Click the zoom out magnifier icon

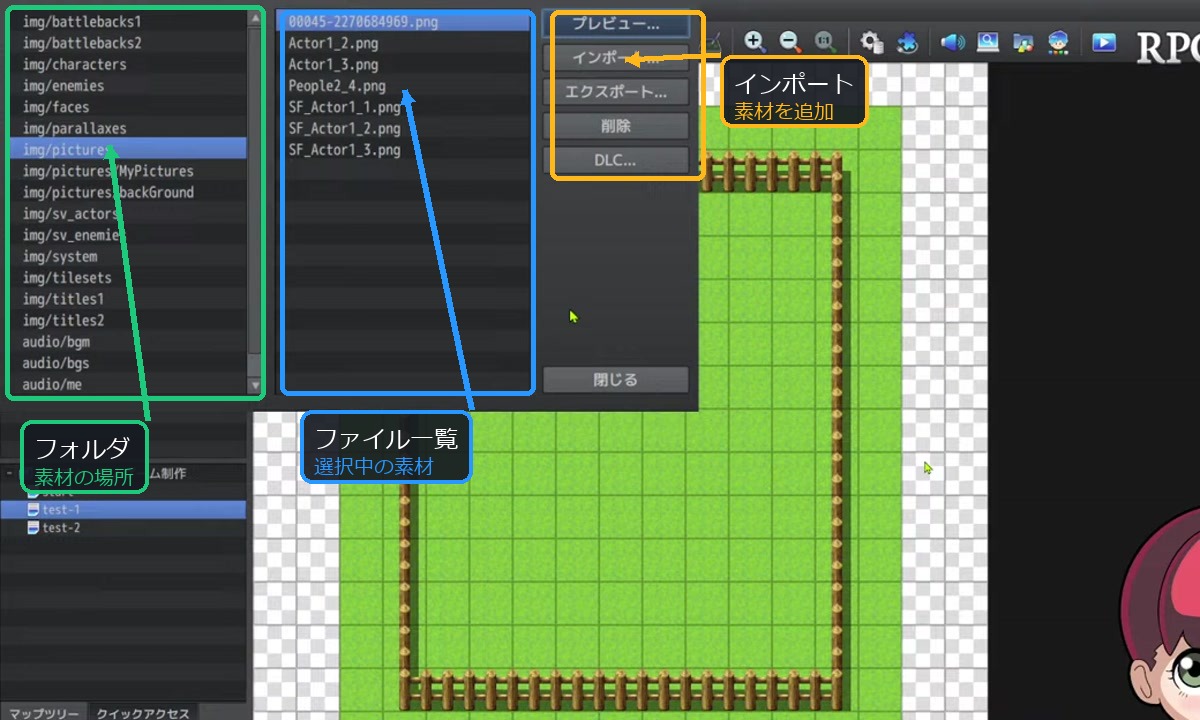pos(790,42)
